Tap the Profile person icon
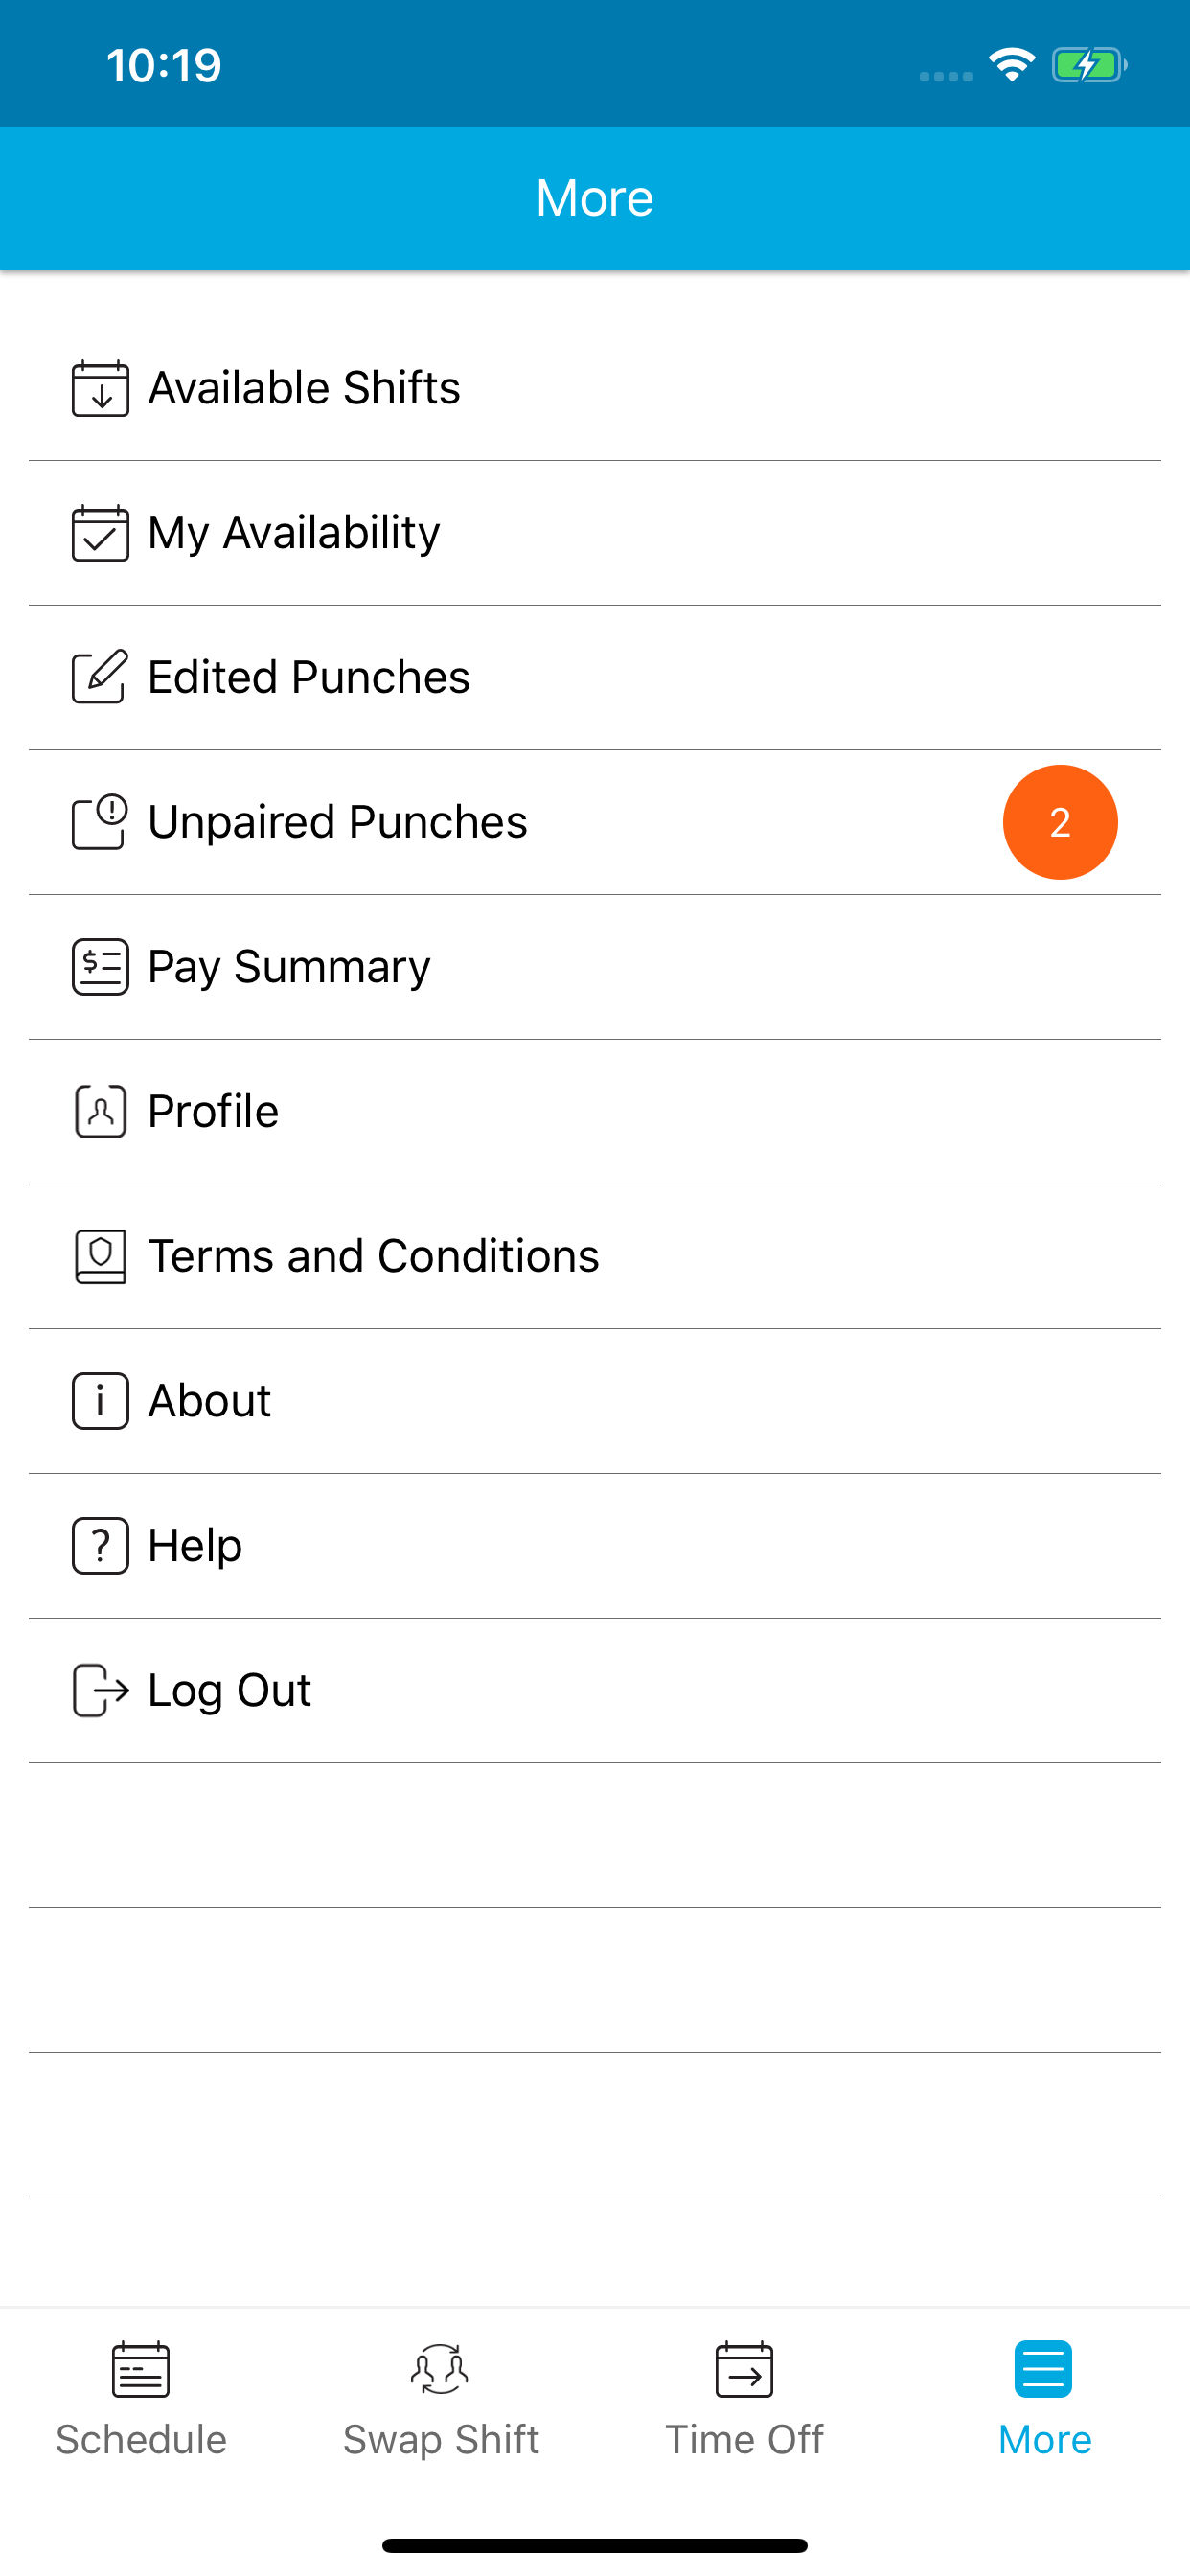Viewport: 1190px width, 2576px height. tap(100, 1112)
